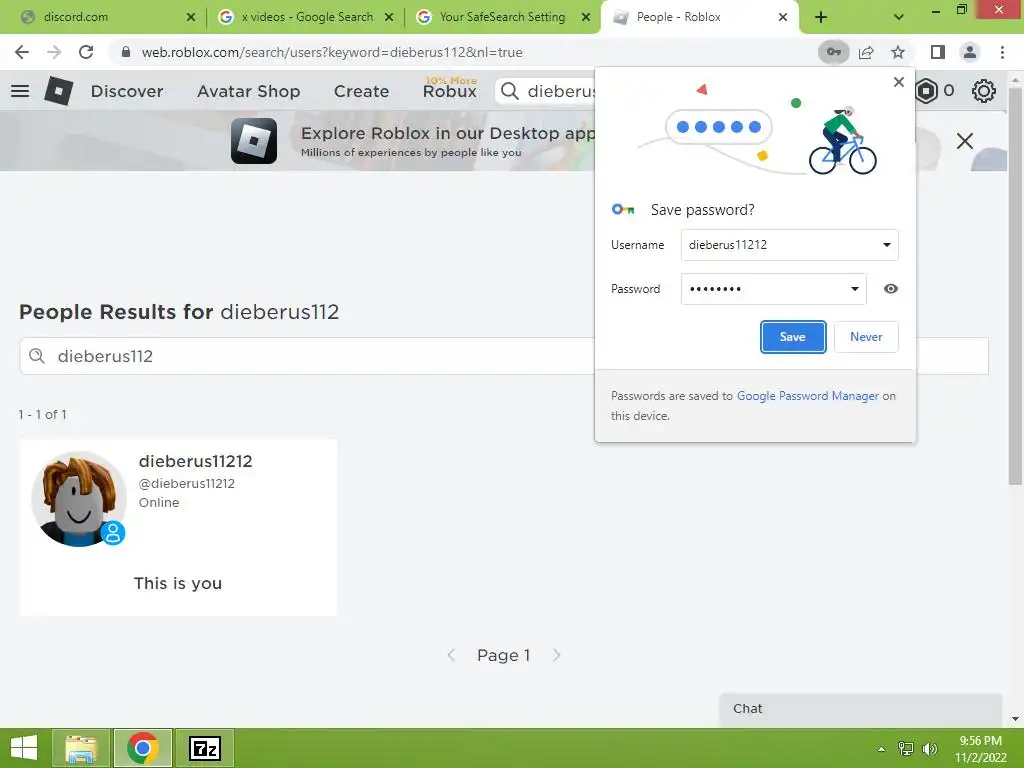Expand the Username dropdown arrow
Viewport: 1024px width, 768px height.
click(x=887, y=245)
